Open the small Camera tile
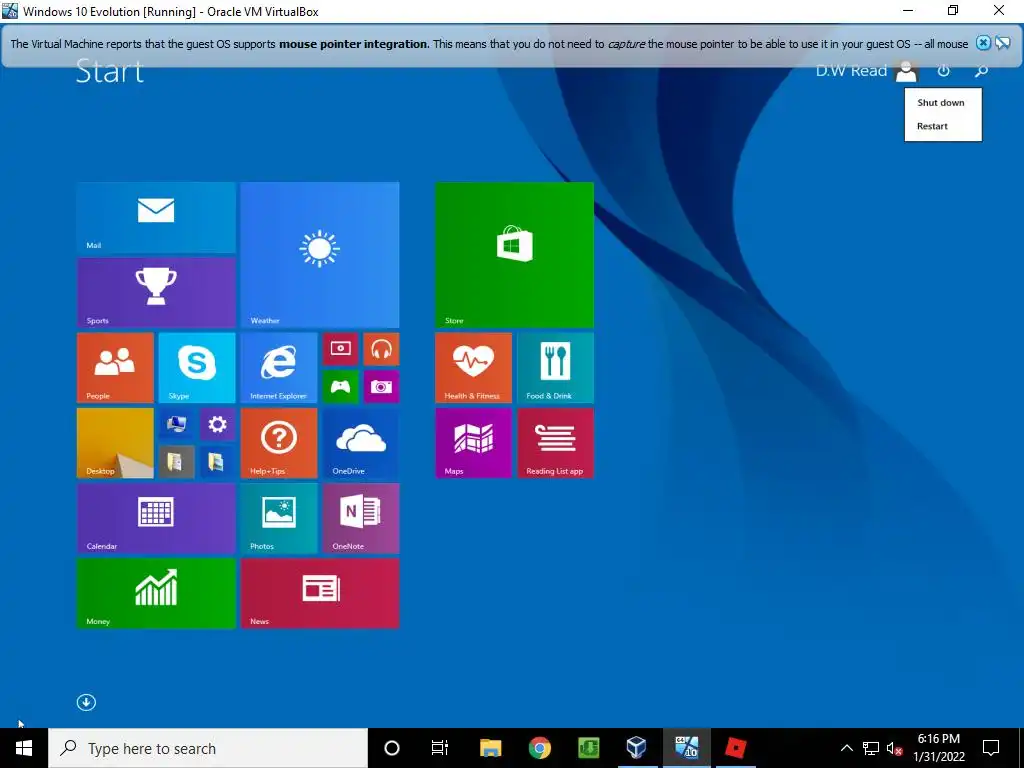 point(381,387)
